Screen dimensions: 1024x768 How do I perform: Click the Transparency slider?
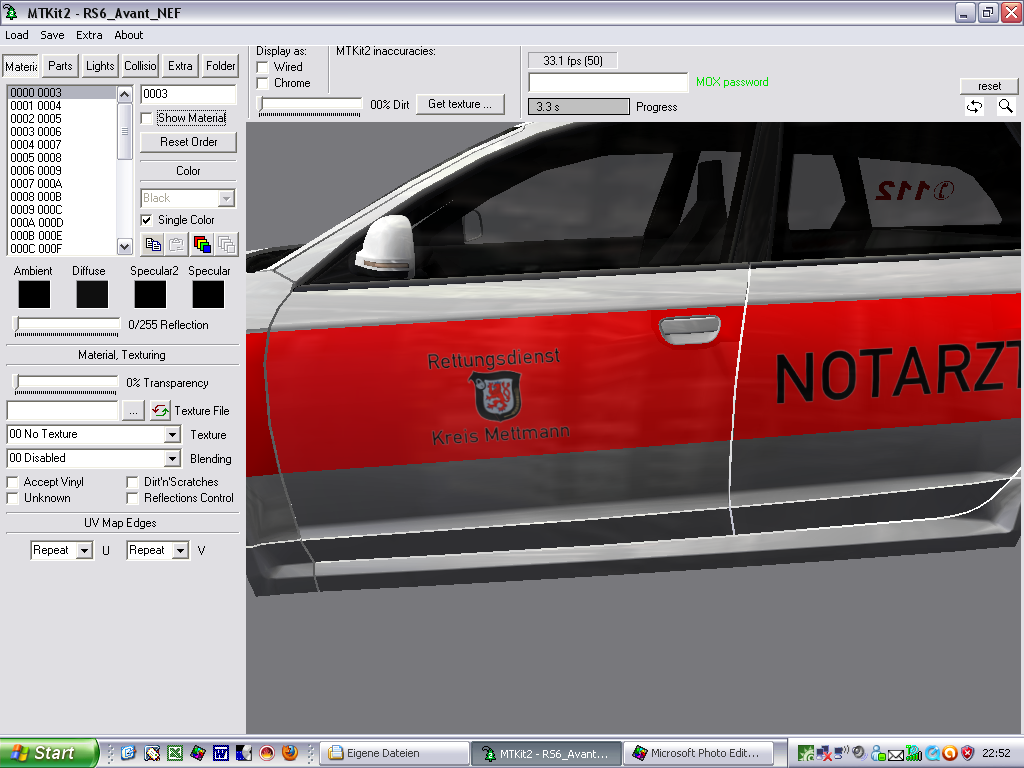tap(65, 383)
